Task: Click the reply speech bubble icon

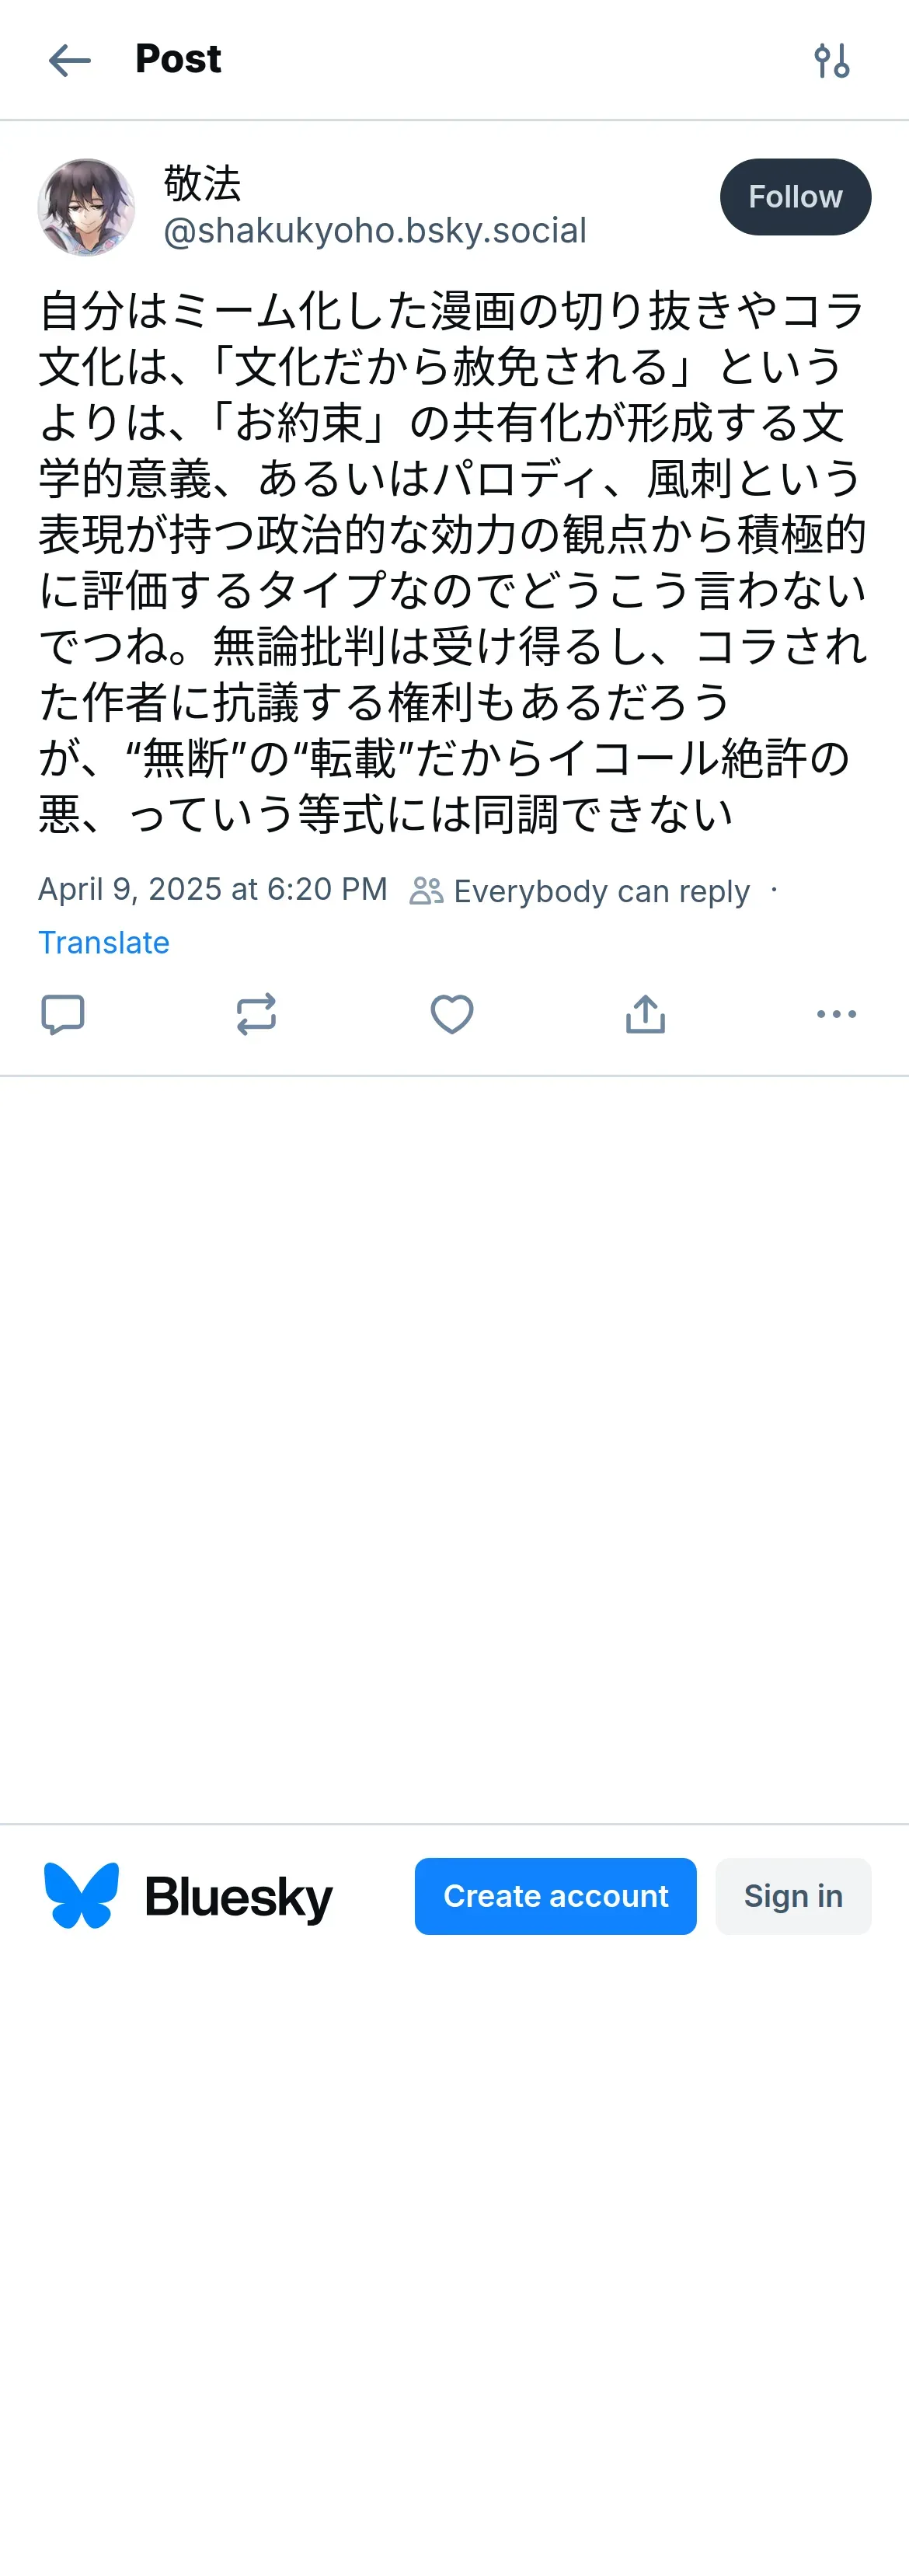Action: 62,1014
